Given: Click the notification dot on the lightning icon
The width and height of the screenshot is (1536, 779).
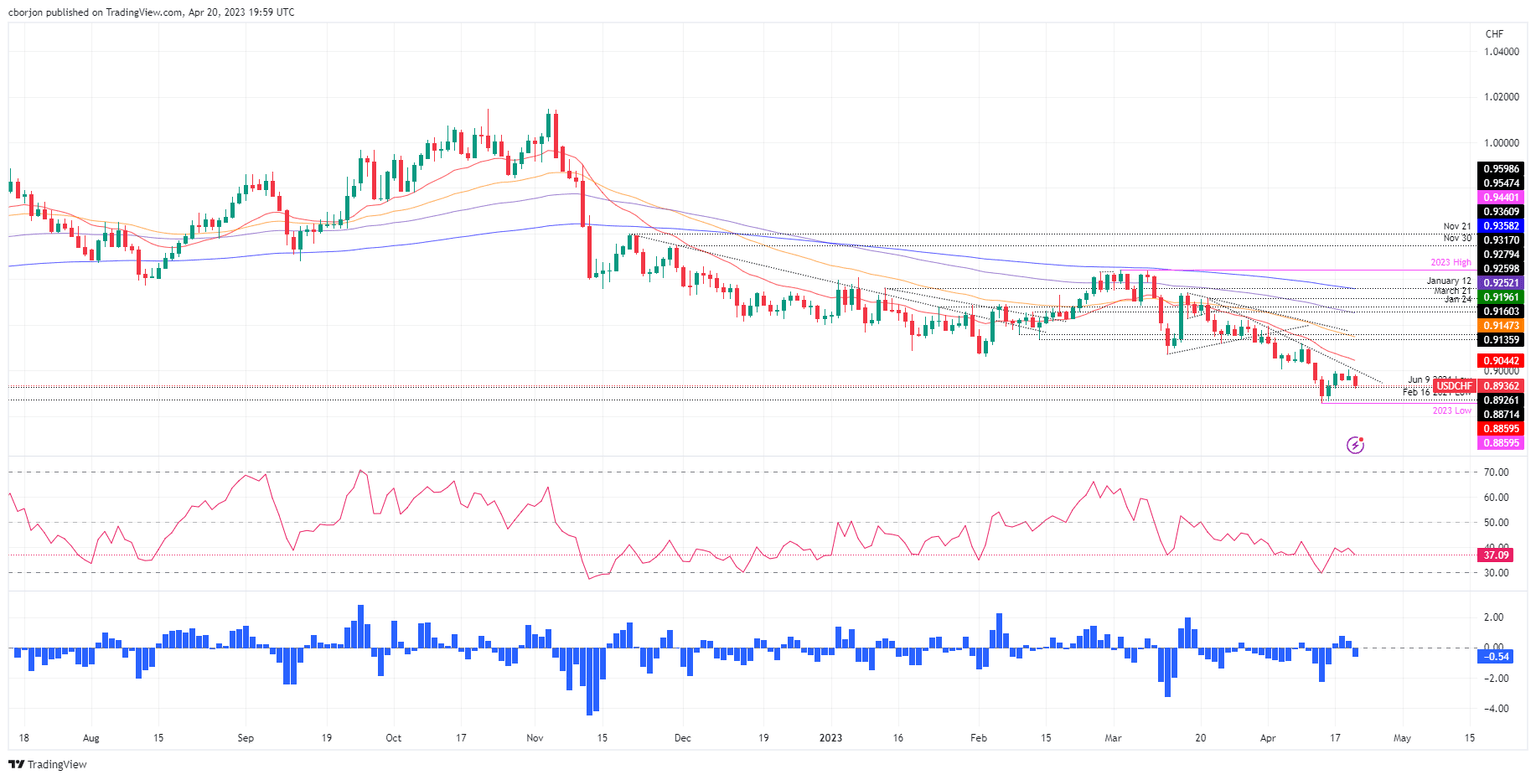Looking at the screenshot, I should (x=1361, y=439).
